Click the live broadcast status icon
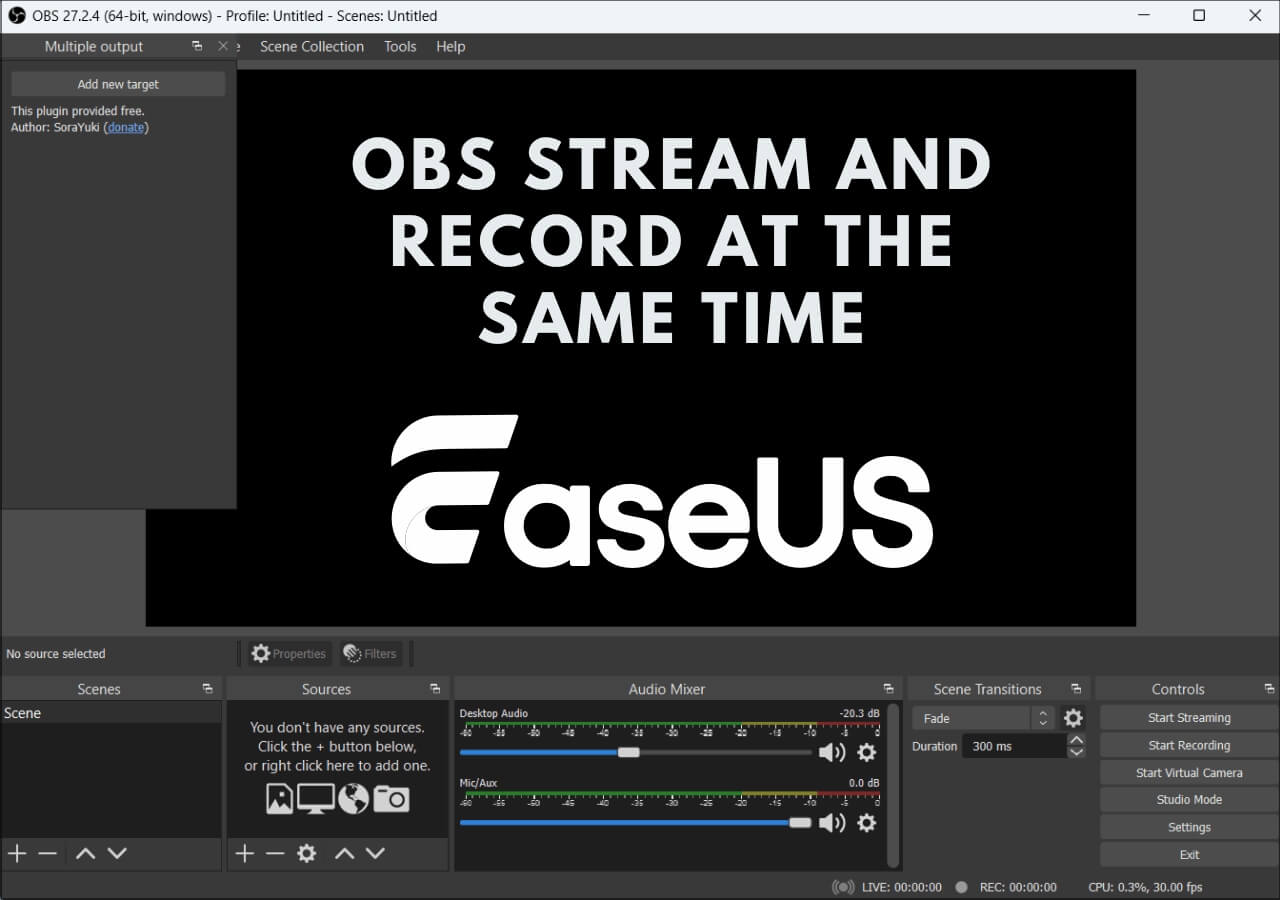1280x900 pixels. point(843,887)
